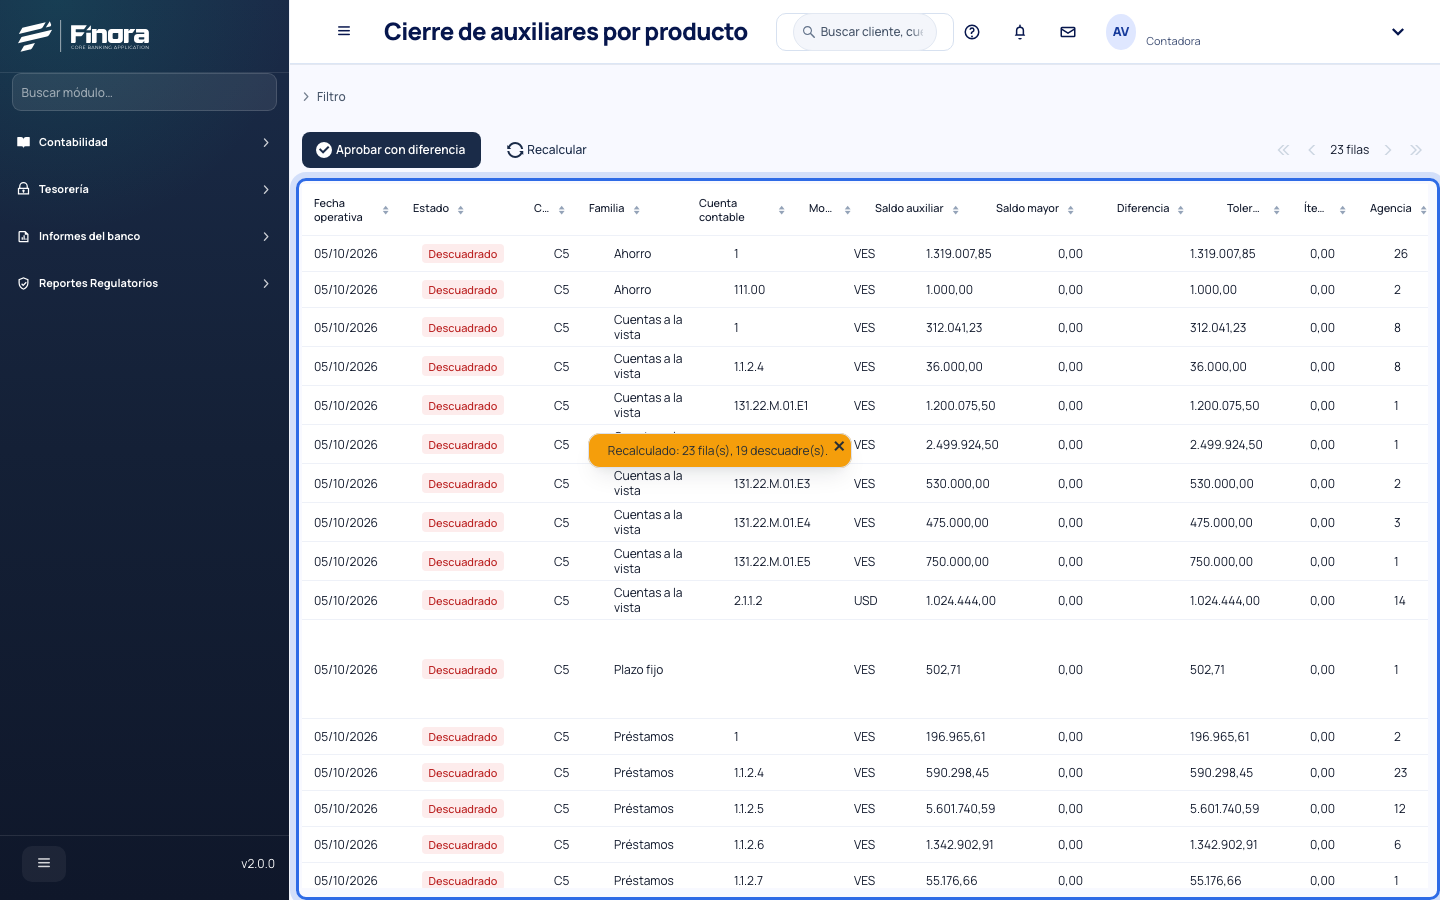Click the sidebar collapse button at bottom
1440x900 pixels.
pyautogui.click(x=44, y=863)
